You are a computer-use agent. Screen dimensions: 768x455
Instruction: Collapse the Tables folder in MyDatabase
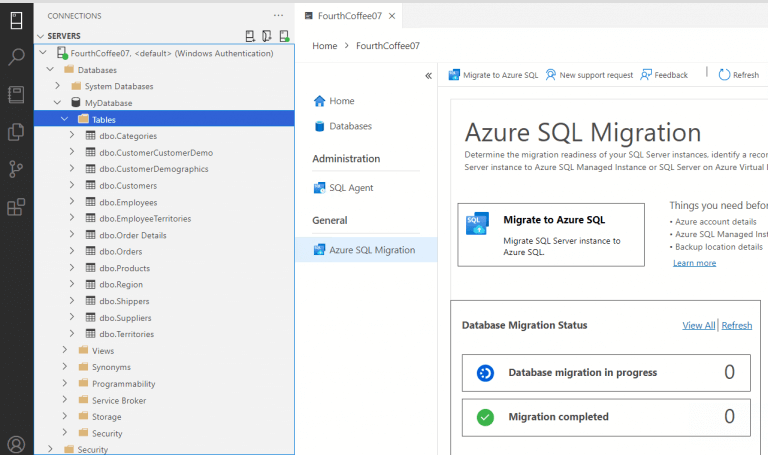click(x=65, y=119)
